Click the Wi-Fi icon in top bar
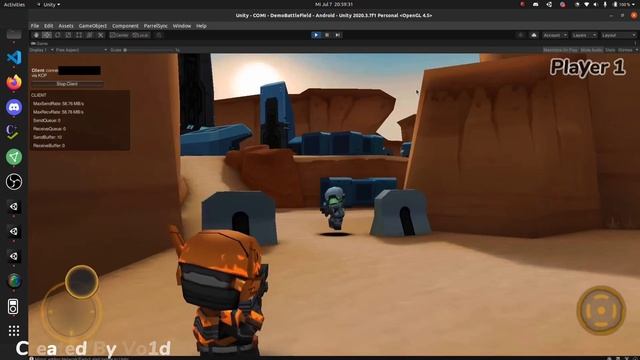 (x=587, y=4)
